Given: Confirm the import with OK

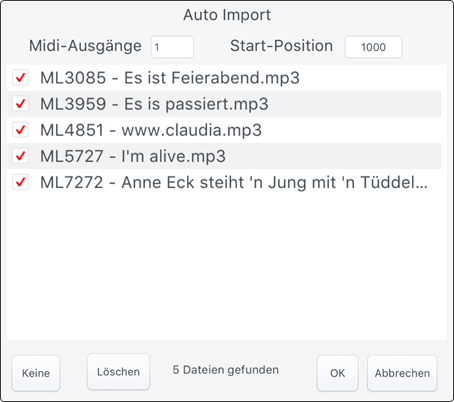Looking at the screenshot, I should pos(337,373).
